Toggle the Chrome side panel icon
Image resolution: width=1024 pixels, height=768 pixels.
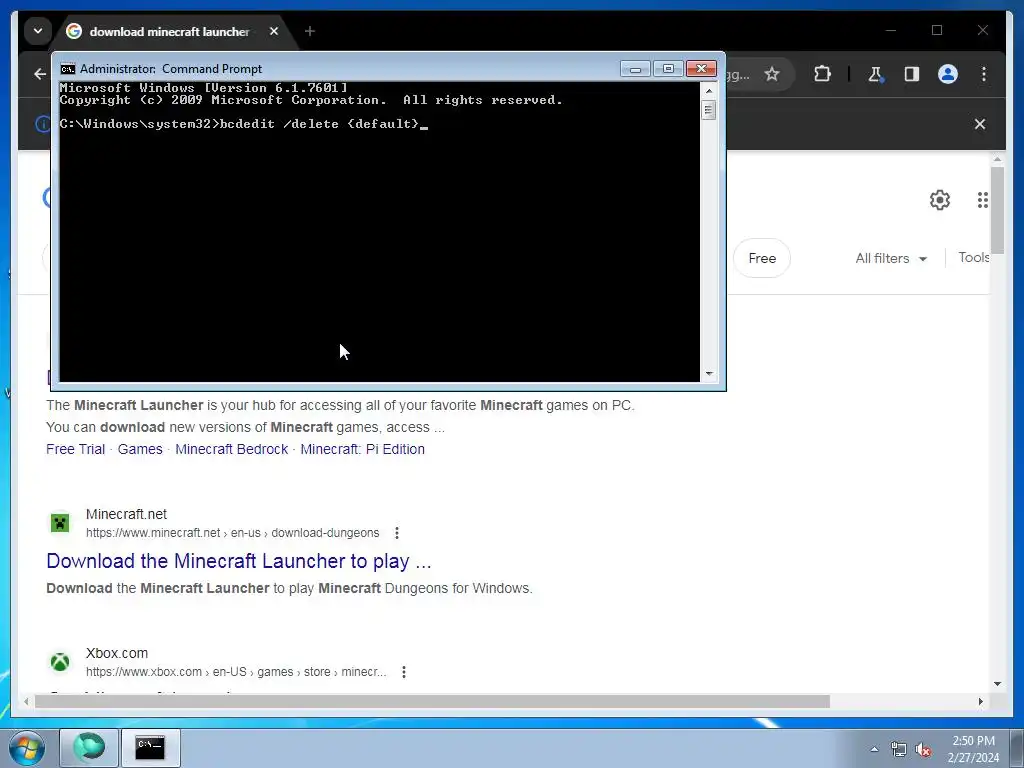(912, 74)
